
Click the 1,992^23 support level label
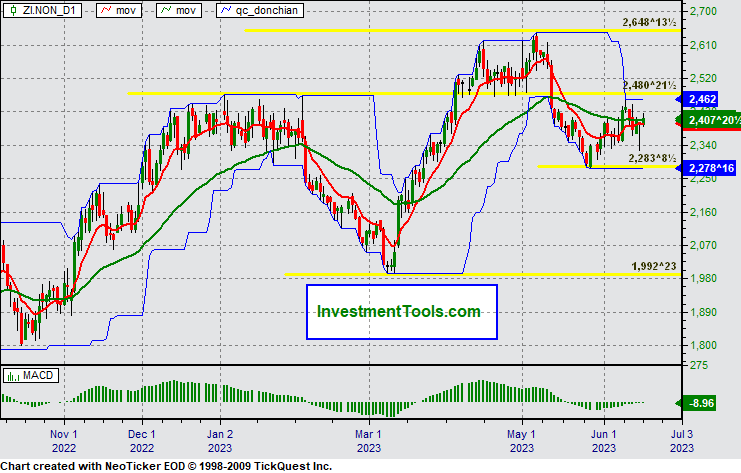point(654,265)
